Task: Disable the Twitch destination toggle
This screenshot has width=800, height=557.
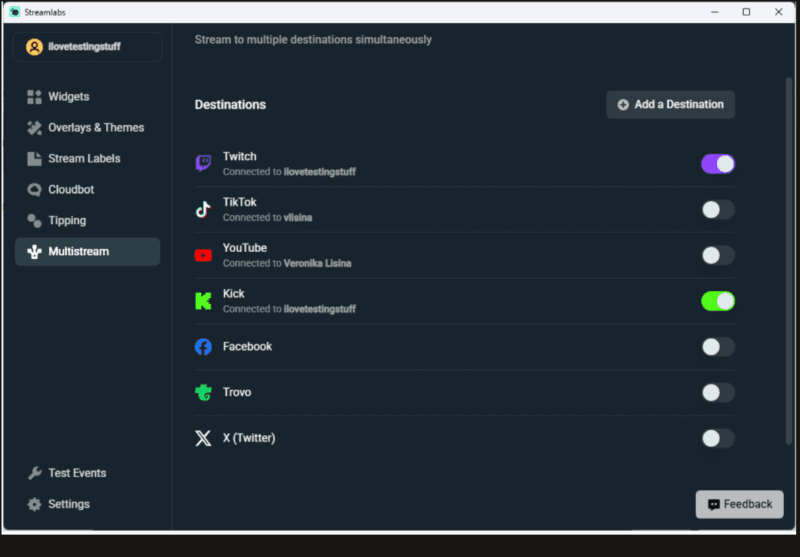Action: (x=718, y=164)
